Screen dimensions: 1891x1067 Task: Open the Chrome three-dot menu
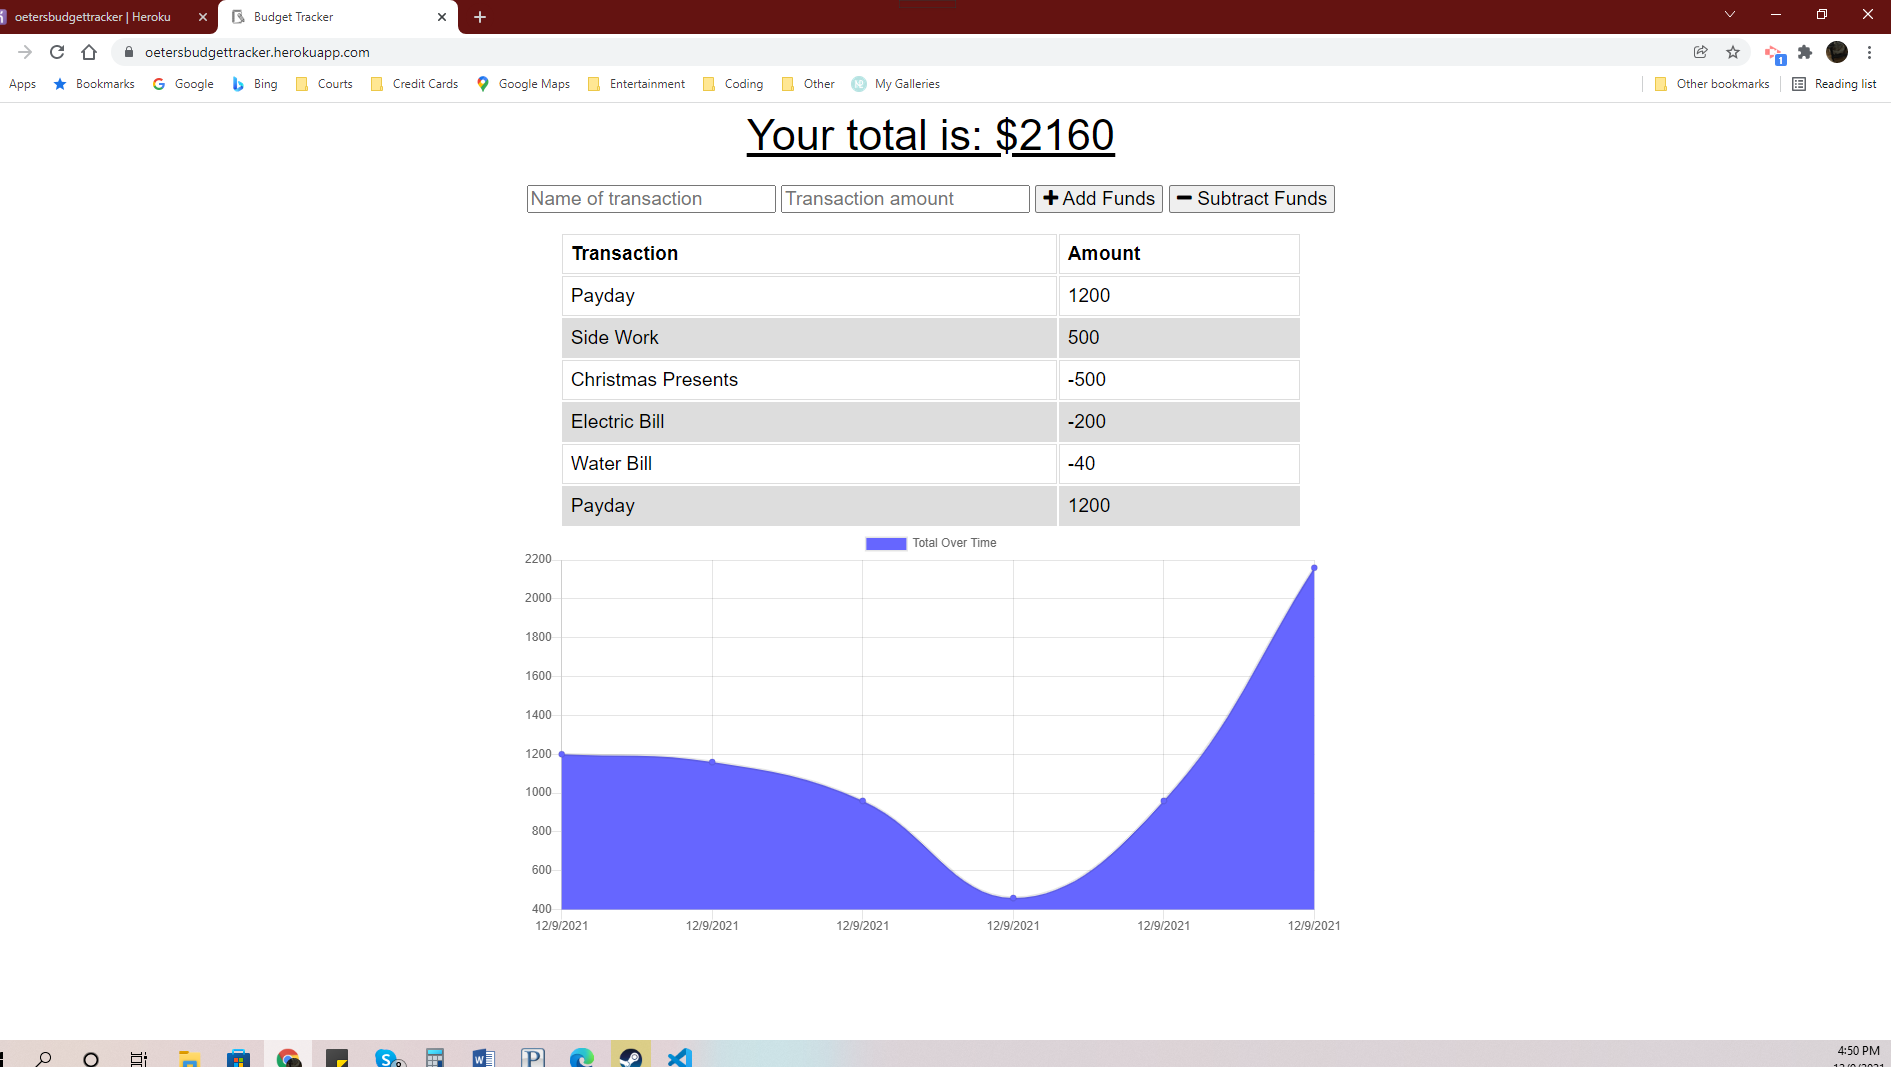pyautogui.click(x=1869, y=52)
